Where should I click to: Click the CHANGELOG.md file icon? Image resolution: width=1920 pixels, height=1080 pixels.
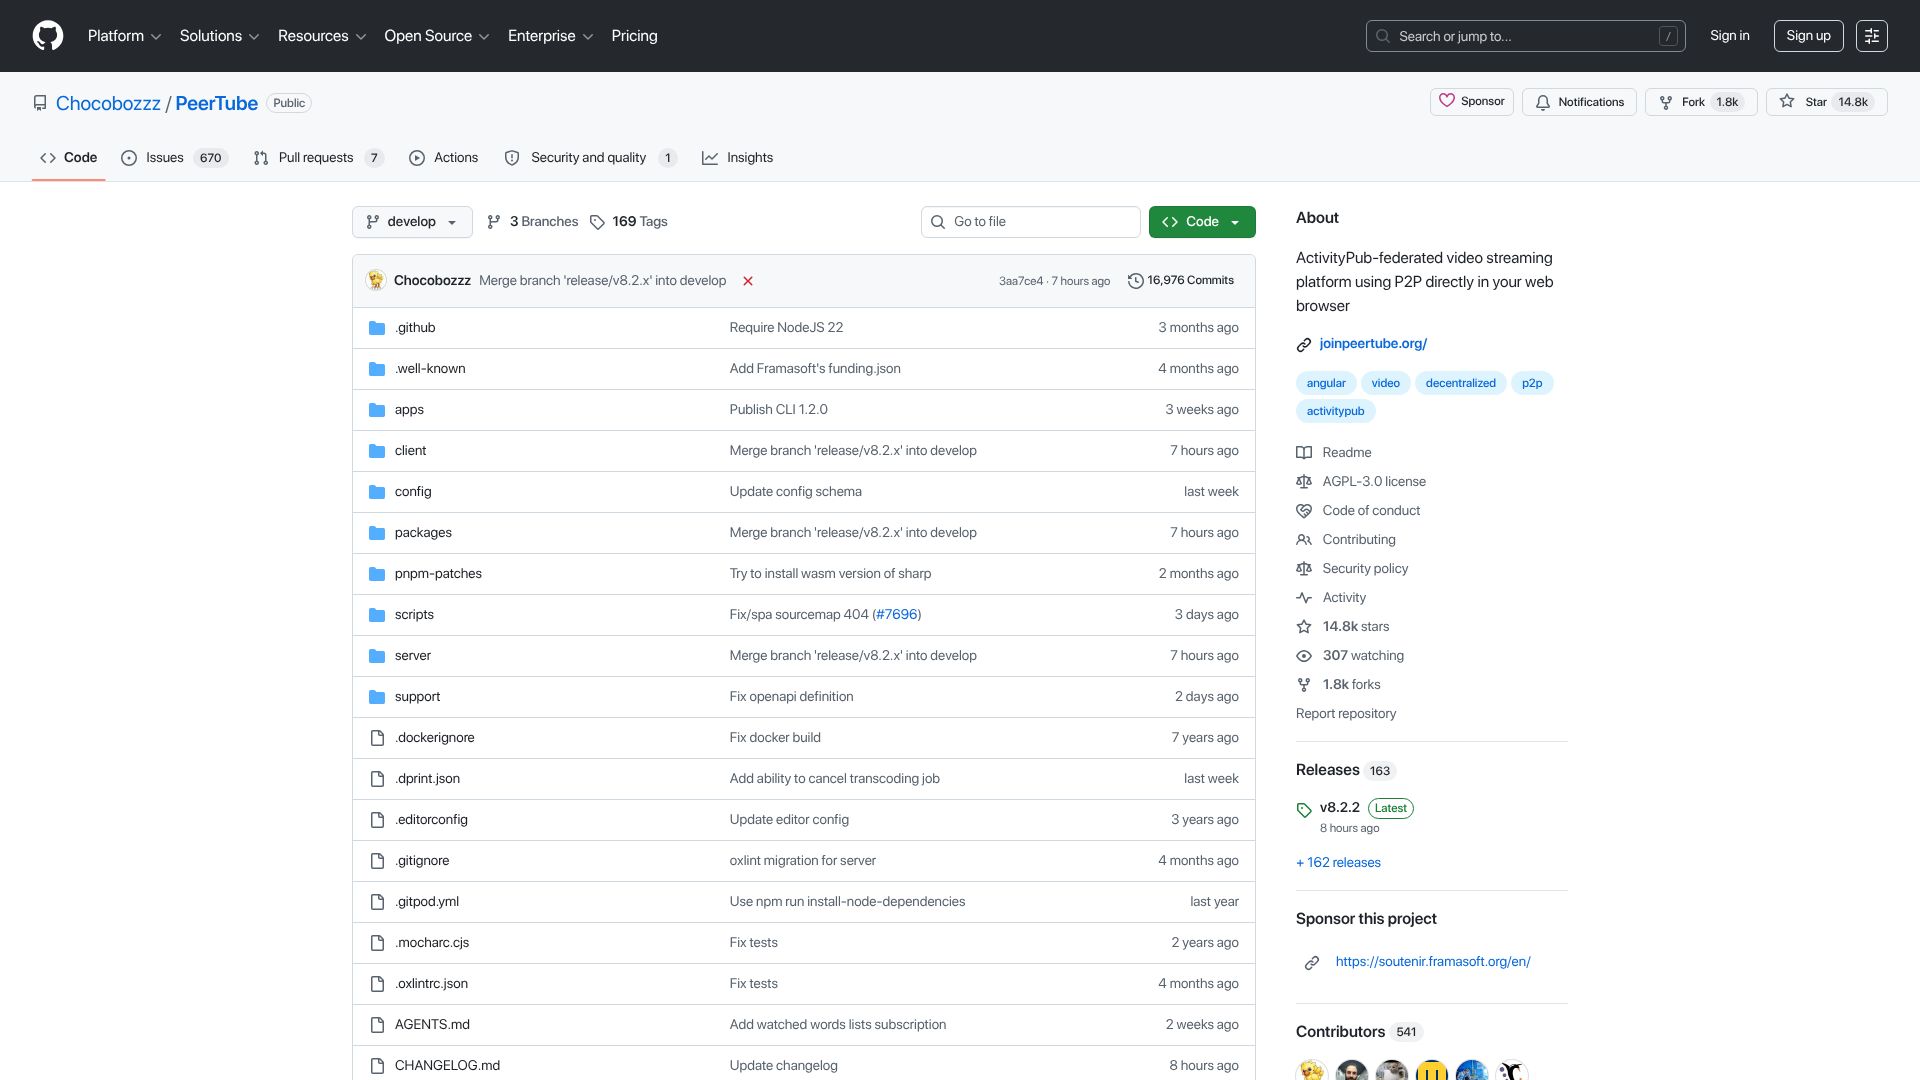377,1066
